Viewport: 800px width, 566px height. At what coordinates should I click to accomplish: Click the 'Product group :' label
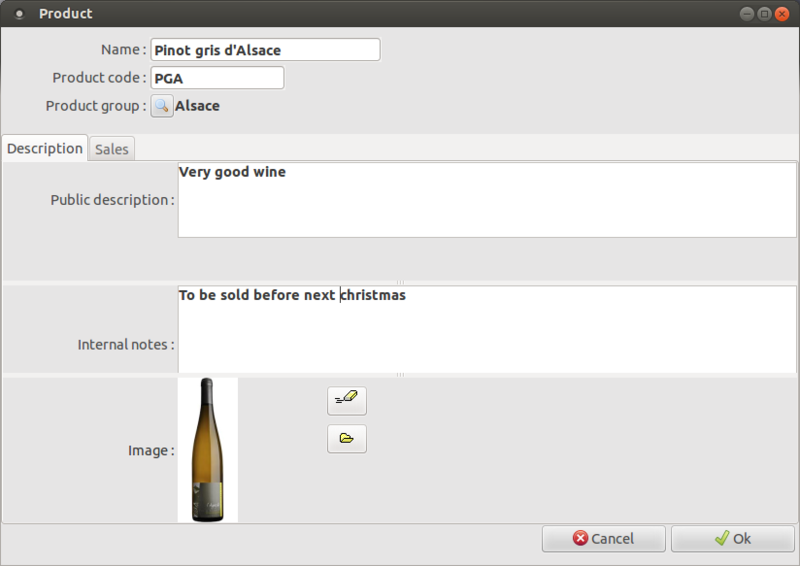[x=96, y=106]
